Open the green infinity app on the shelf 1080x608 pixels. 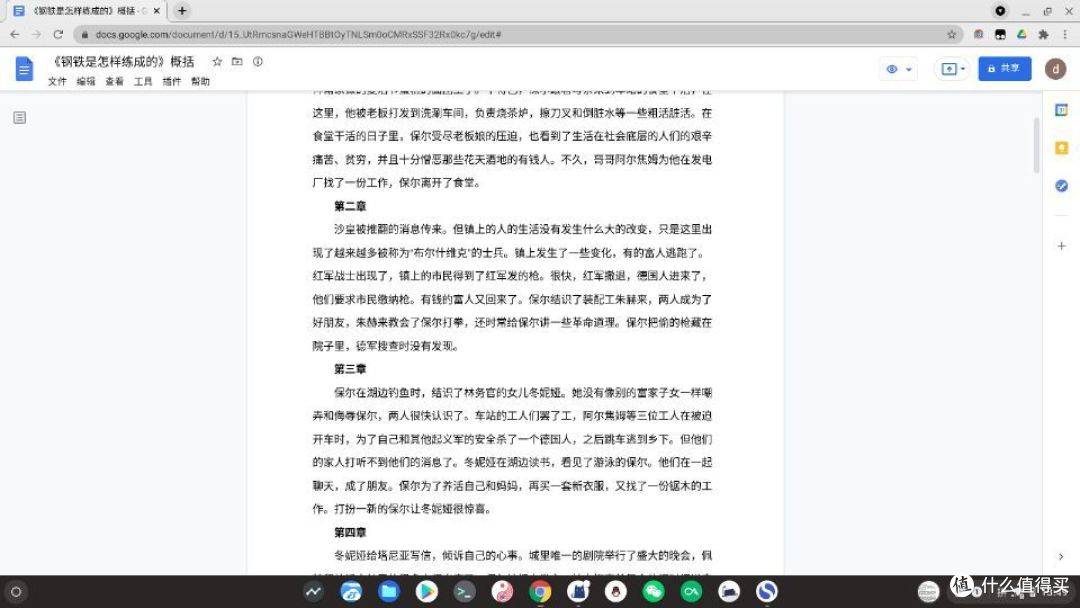pyautogui.click(x=691, y=591)
